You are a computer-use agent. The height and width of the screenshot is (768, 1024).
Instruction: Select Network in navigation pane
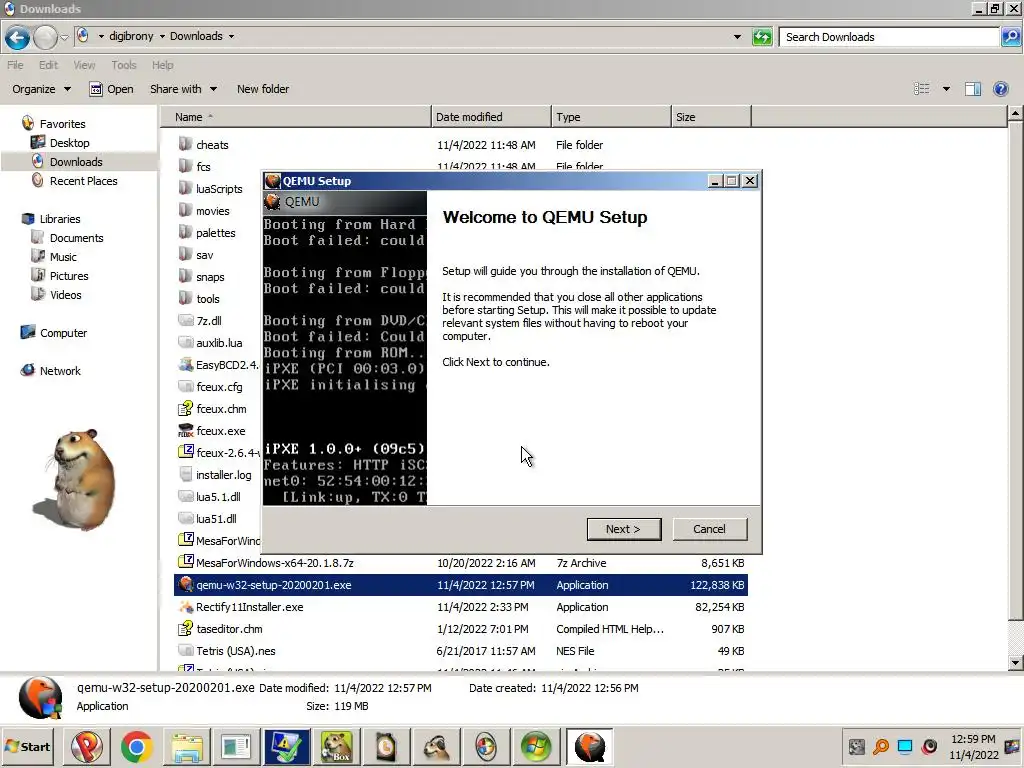(x=60, y=370)
